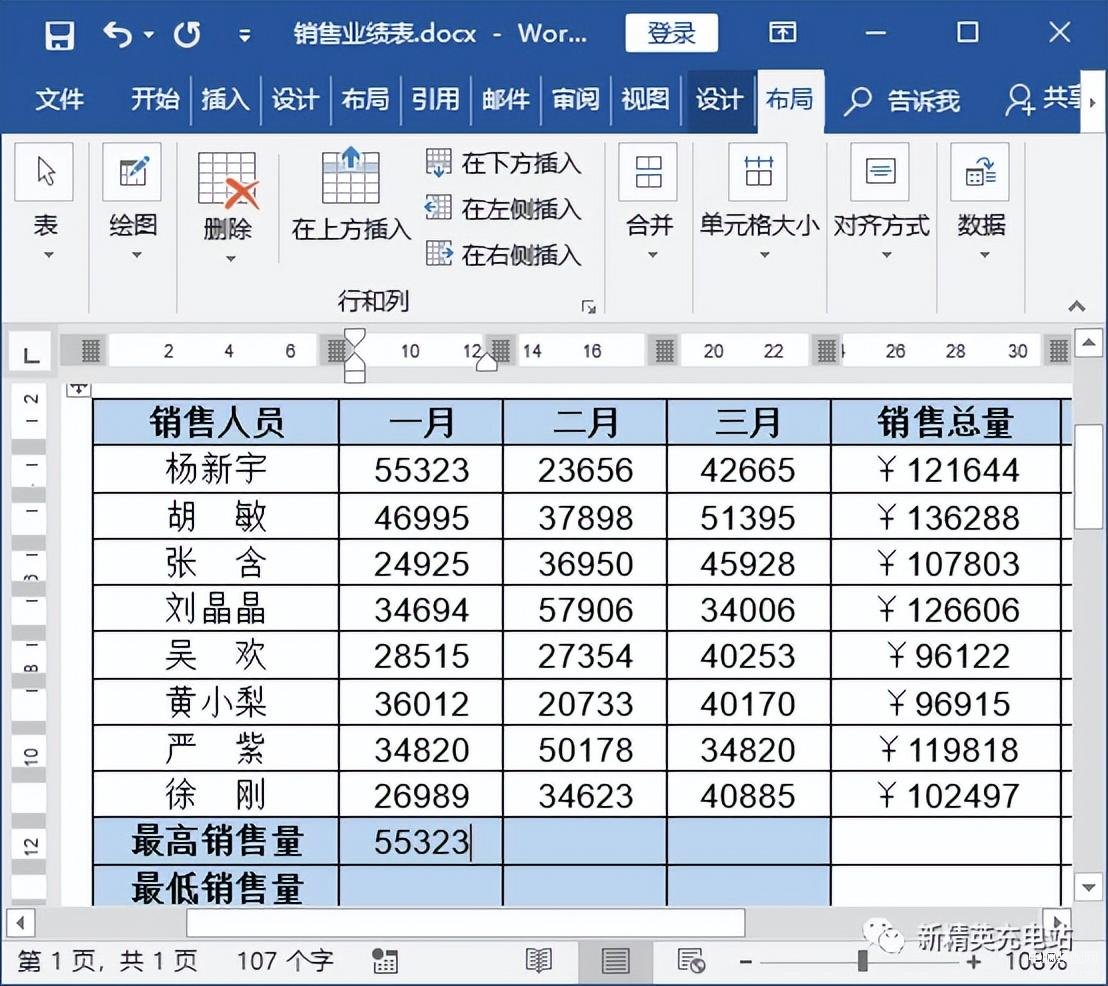Open ribbon display options icon

click(x=782, y=33)
